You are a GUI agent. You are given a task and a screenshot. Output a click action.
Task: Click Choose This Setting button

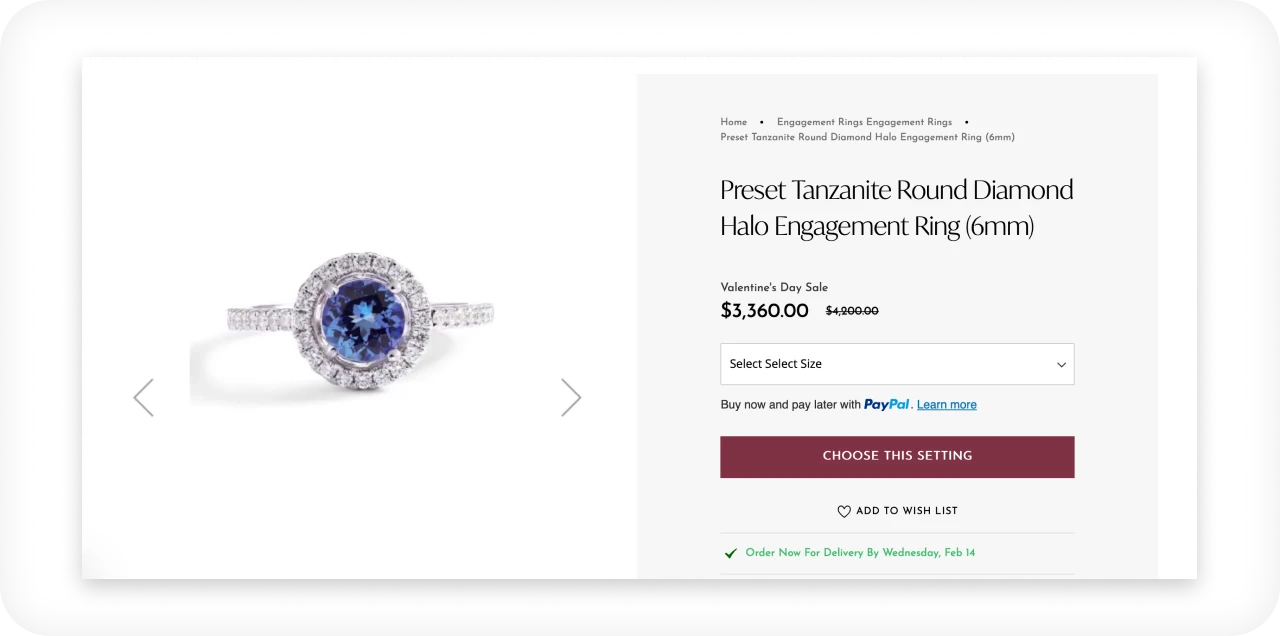tap(897, 457)
